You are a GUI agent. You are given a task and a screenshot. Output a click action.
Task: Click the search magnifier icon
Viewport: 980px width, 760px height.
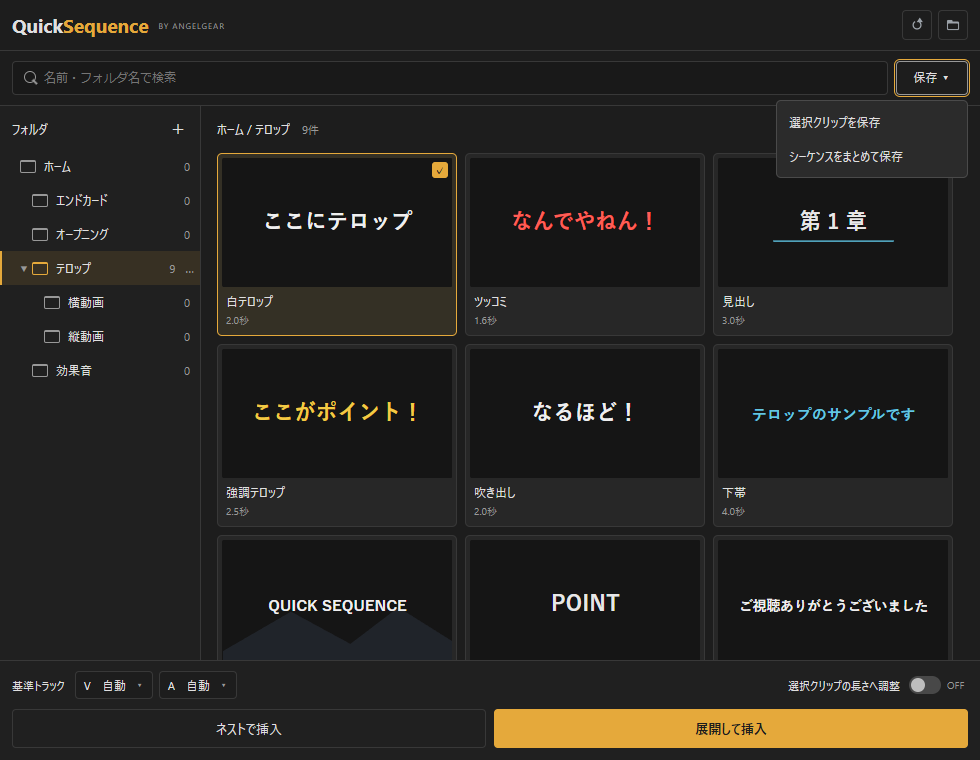pyautogui.click(x=31, y=78)
